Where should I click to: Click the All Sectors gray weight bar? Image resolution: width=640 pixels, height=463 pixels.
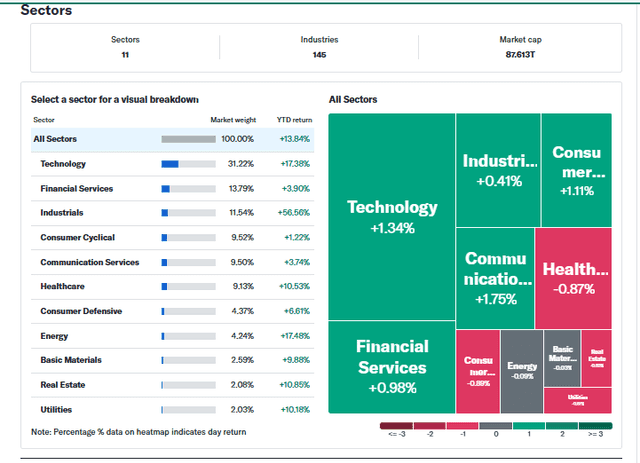tap(189, 139)
